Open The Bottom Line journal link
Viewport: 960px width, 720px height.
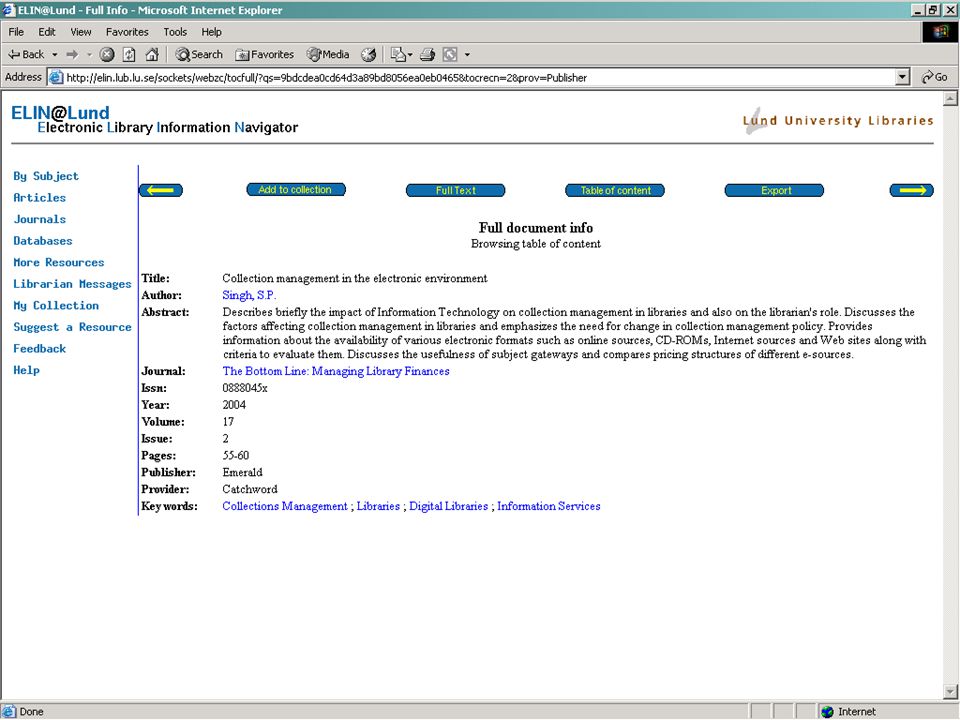click(336, 371)
